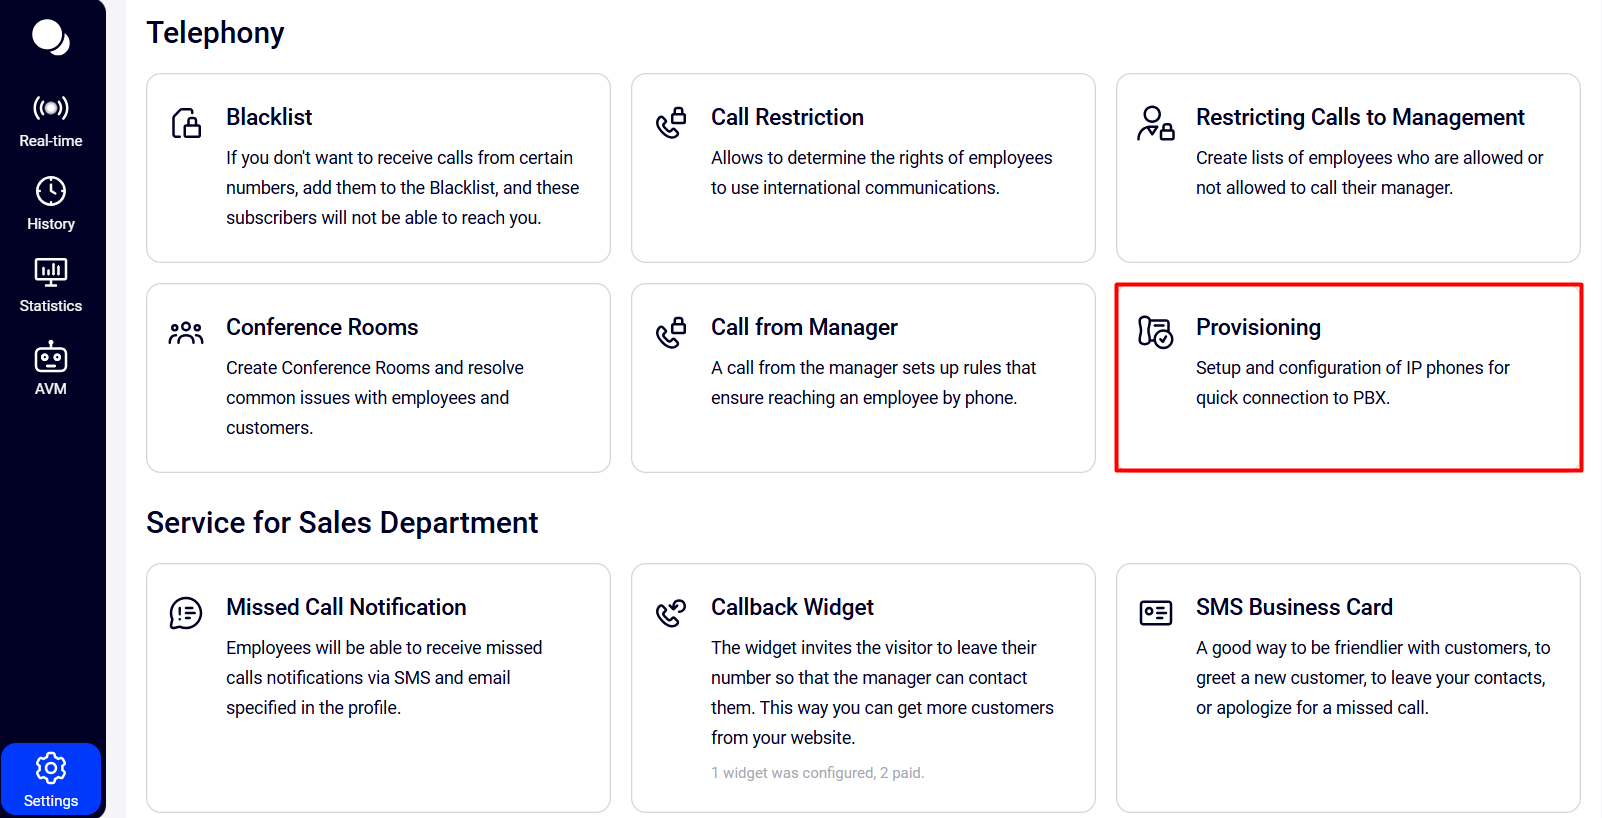Click the Missed Call Notification chat icon

186,613
